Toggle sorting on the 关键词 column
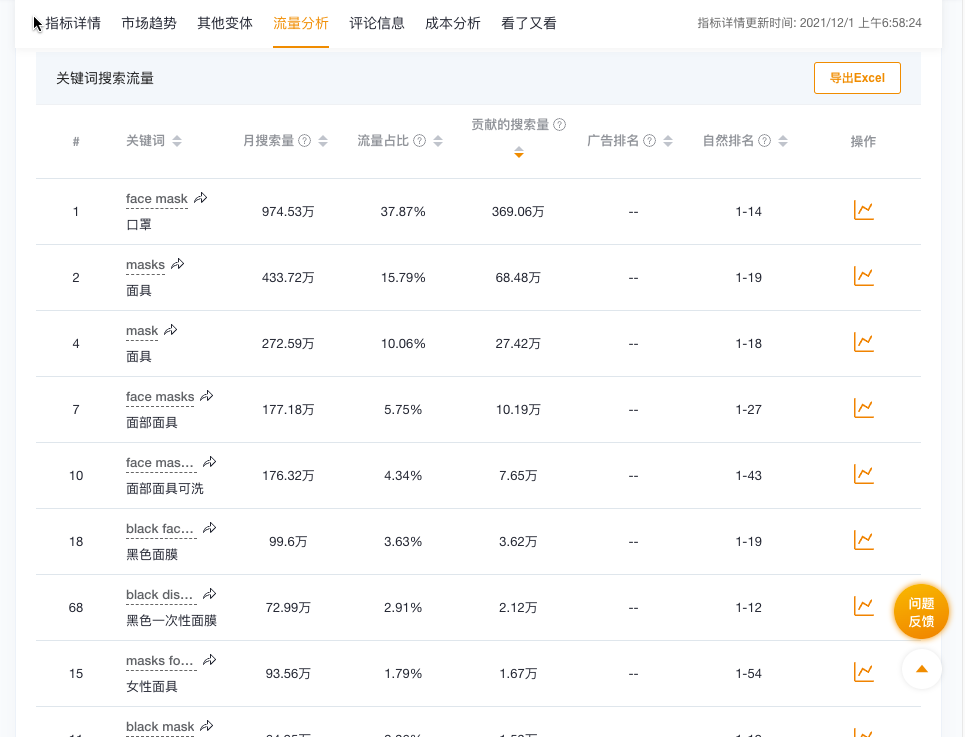This screenshot has height=737, width=965. [177, 141]
